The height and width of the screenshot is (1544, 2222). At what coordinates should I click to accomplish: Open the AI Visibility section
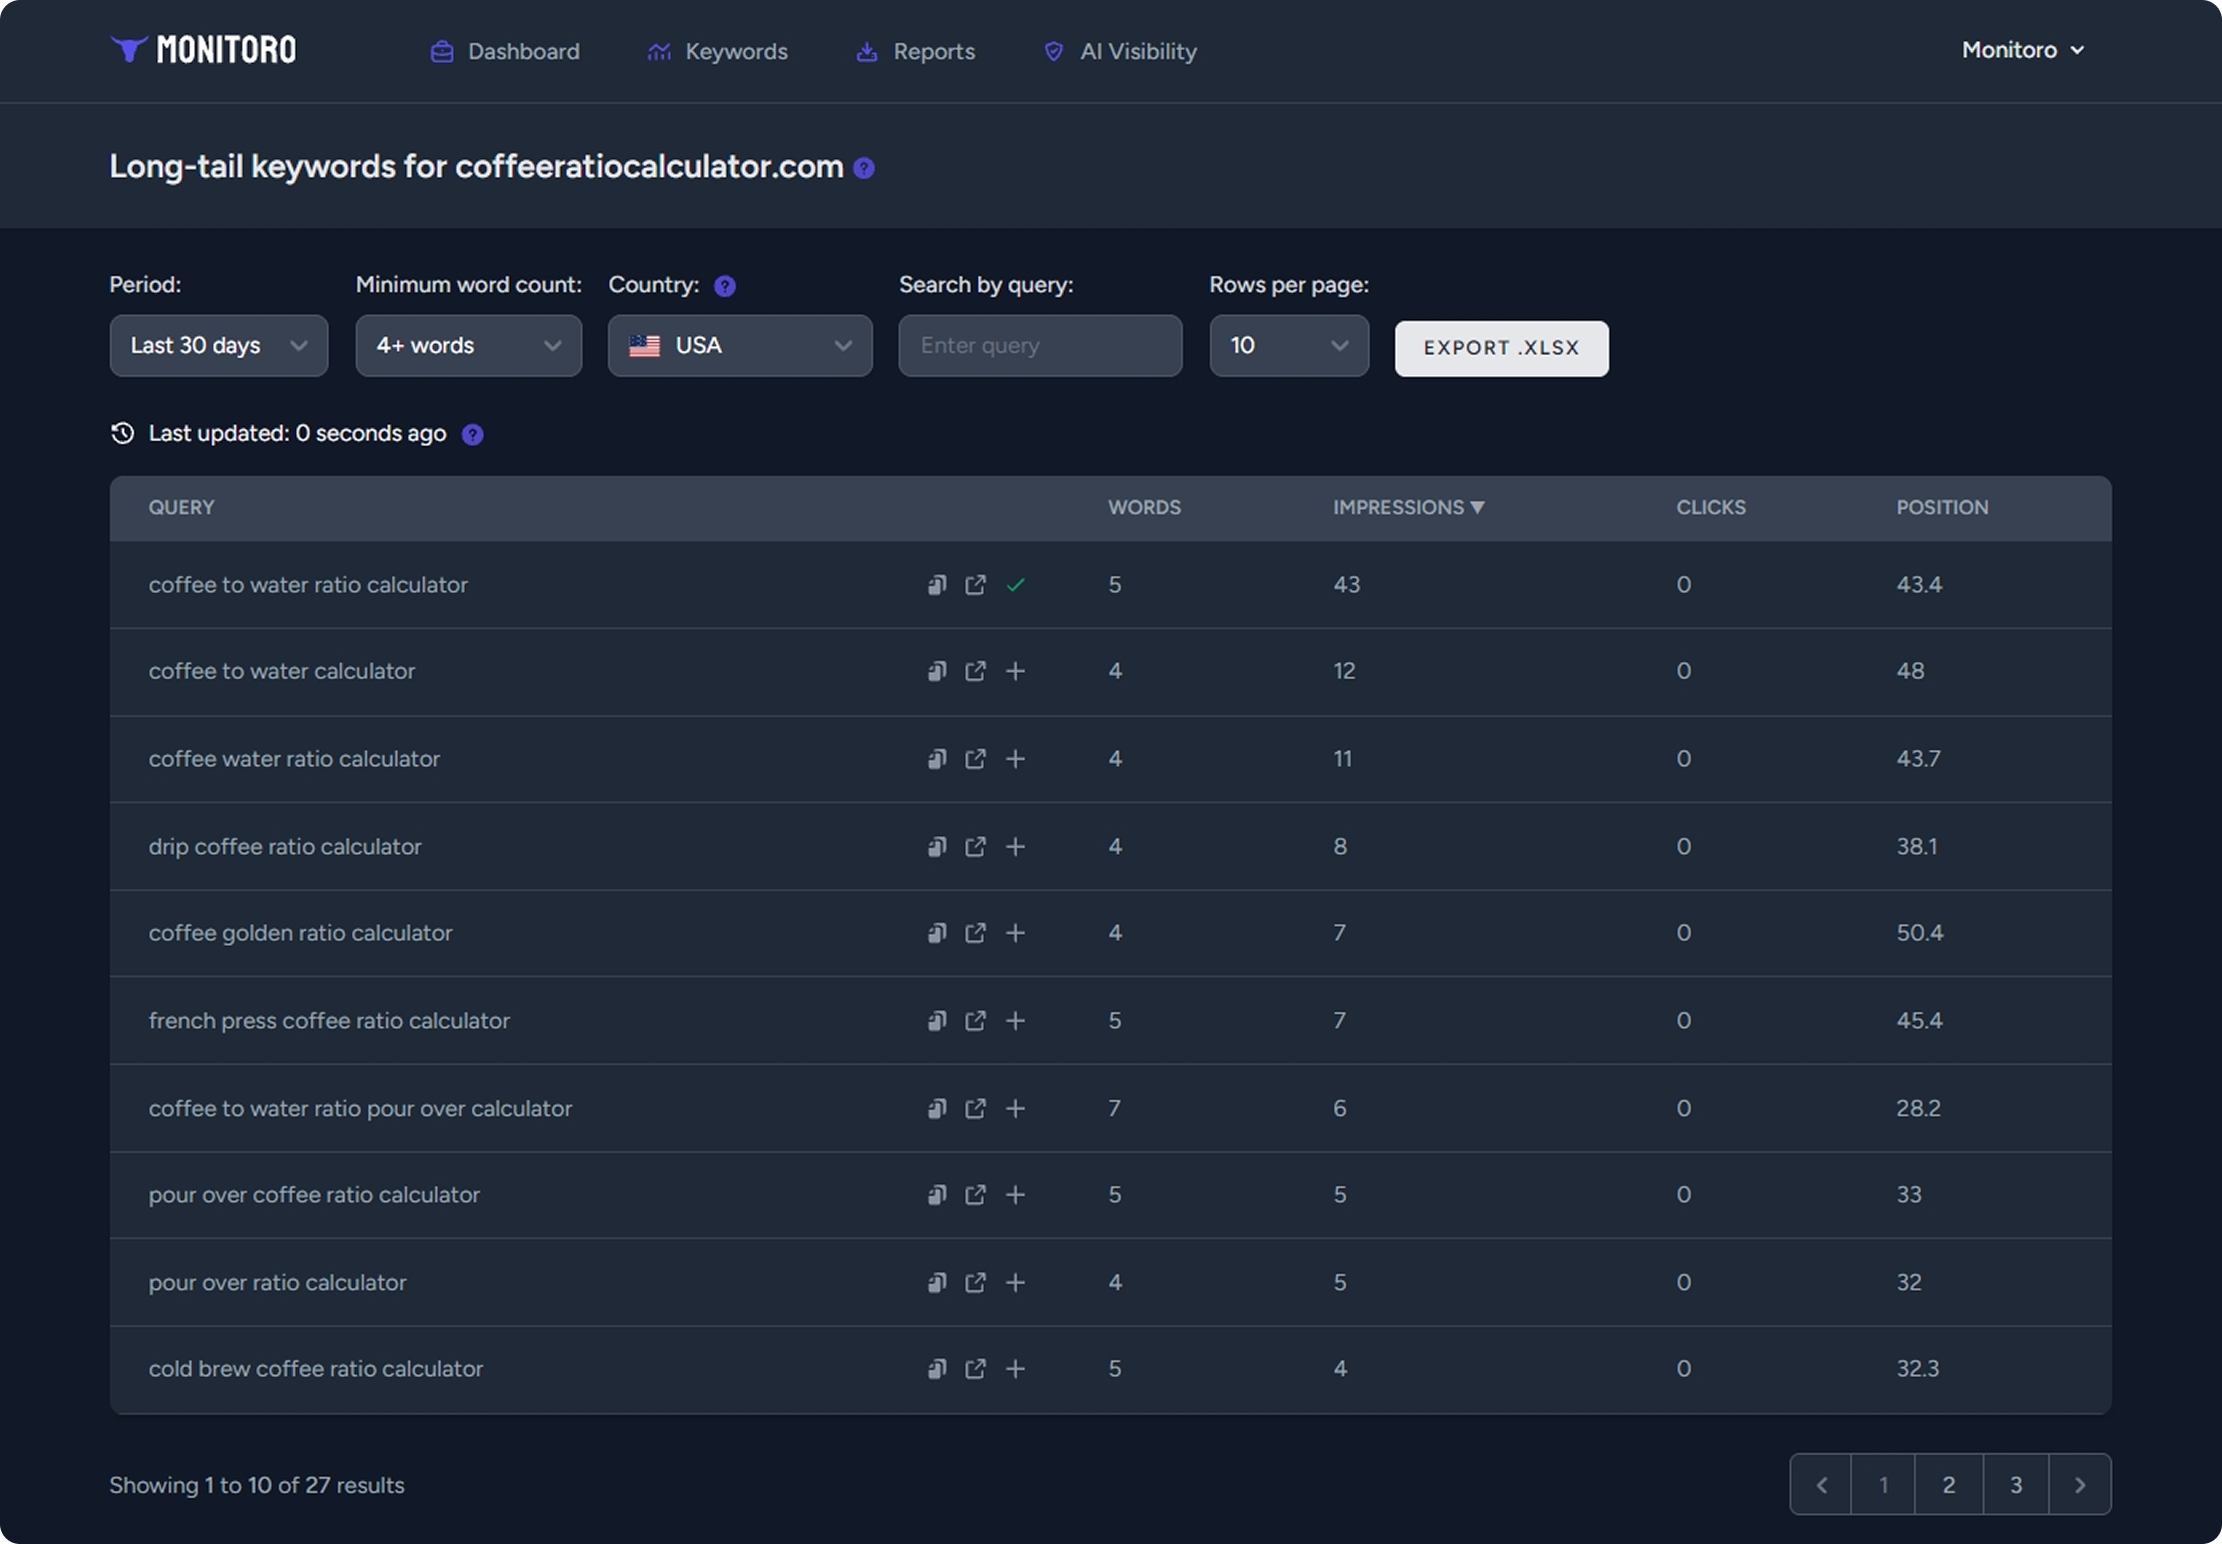click(1119, 51)
